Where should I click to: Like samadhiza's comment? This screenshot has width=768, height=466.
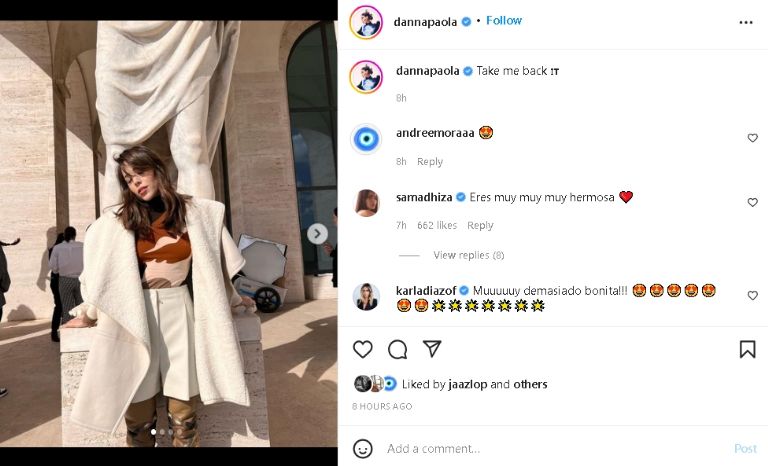pyautogui.click(x=753, y=202)
